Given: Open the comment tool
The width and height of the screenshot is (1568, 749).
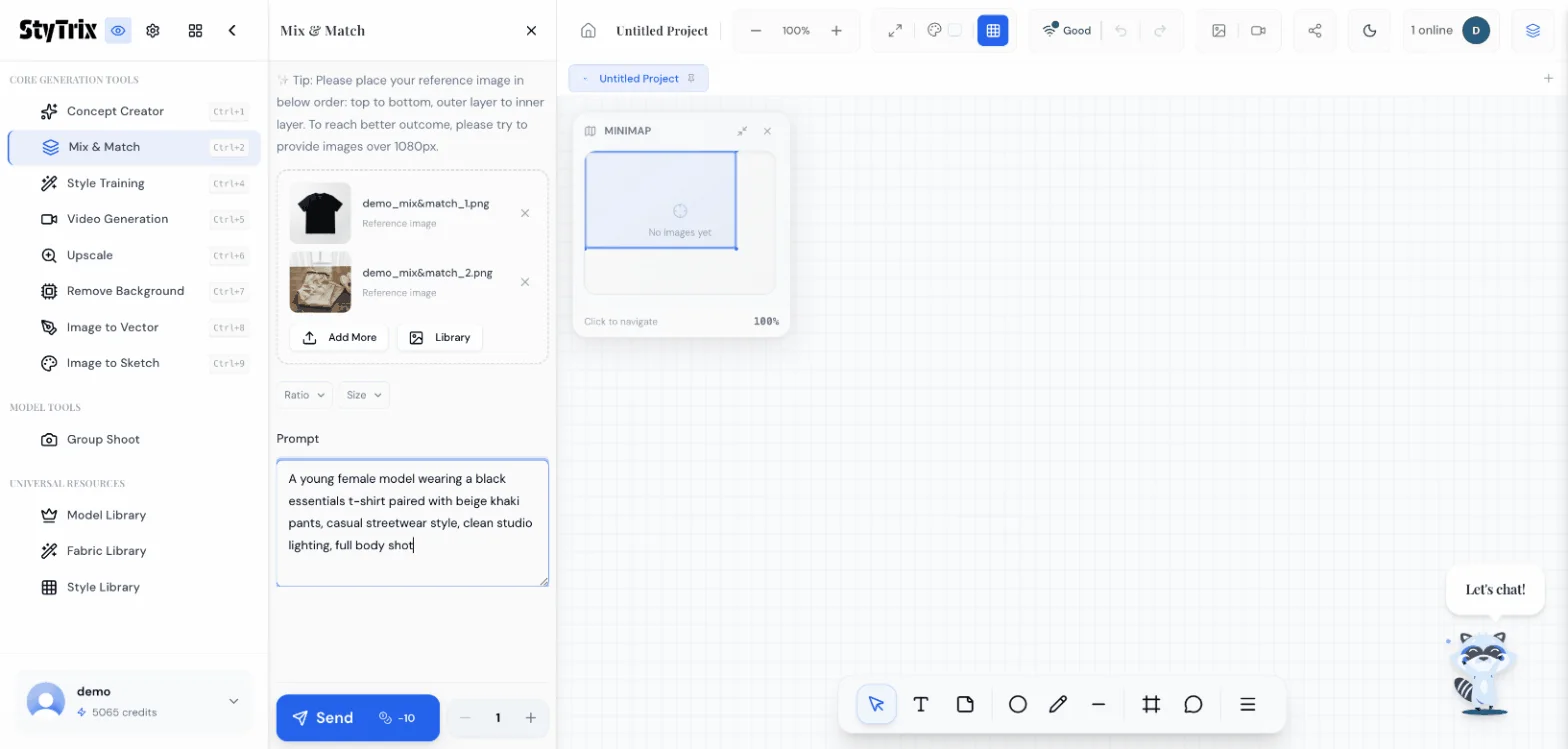Looking at the screenshot, I should tap(1193, 704).
